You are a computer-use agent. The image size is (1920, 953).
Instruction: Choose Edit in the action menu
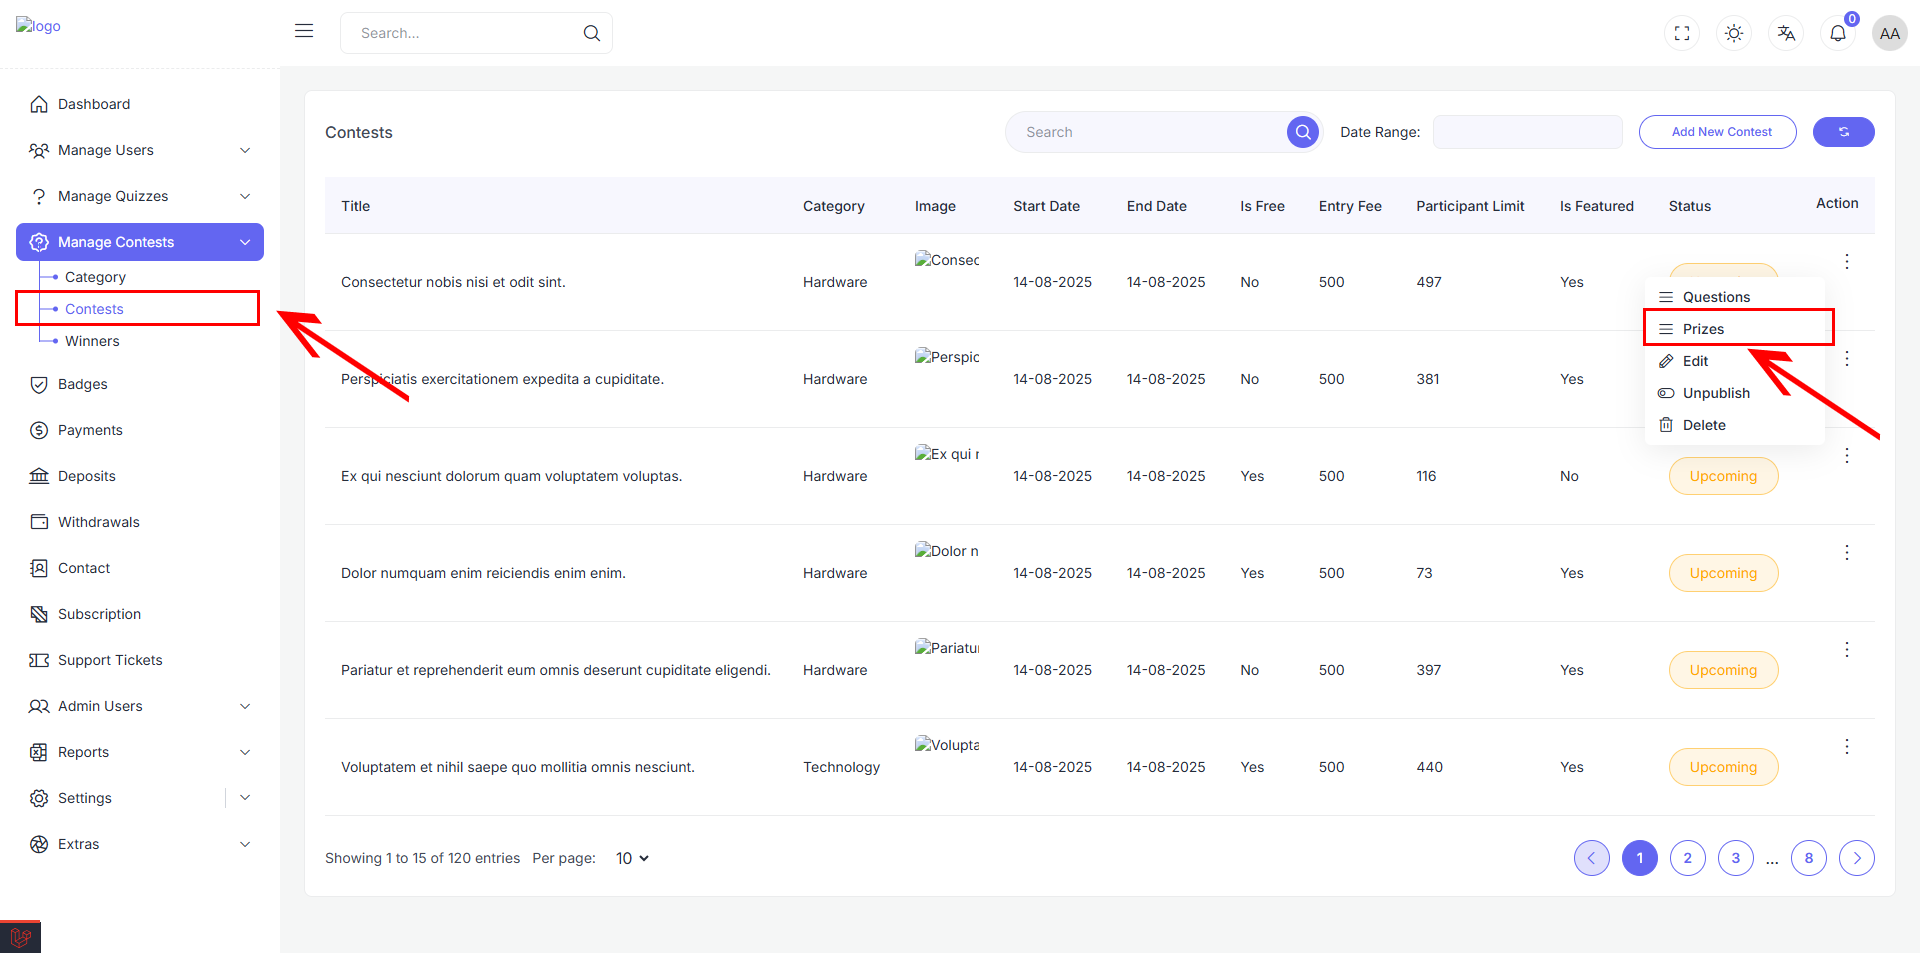pos(1735,361)
